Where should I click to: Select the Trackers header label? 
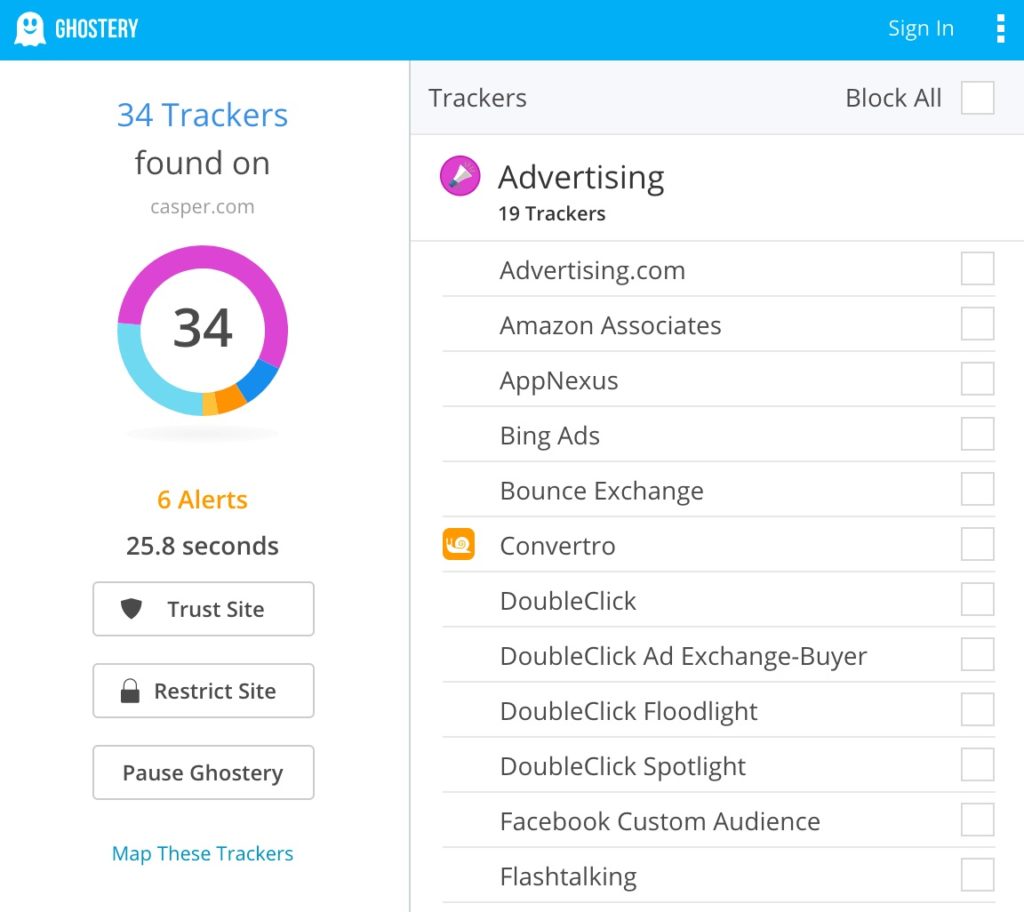coord(478,98)
